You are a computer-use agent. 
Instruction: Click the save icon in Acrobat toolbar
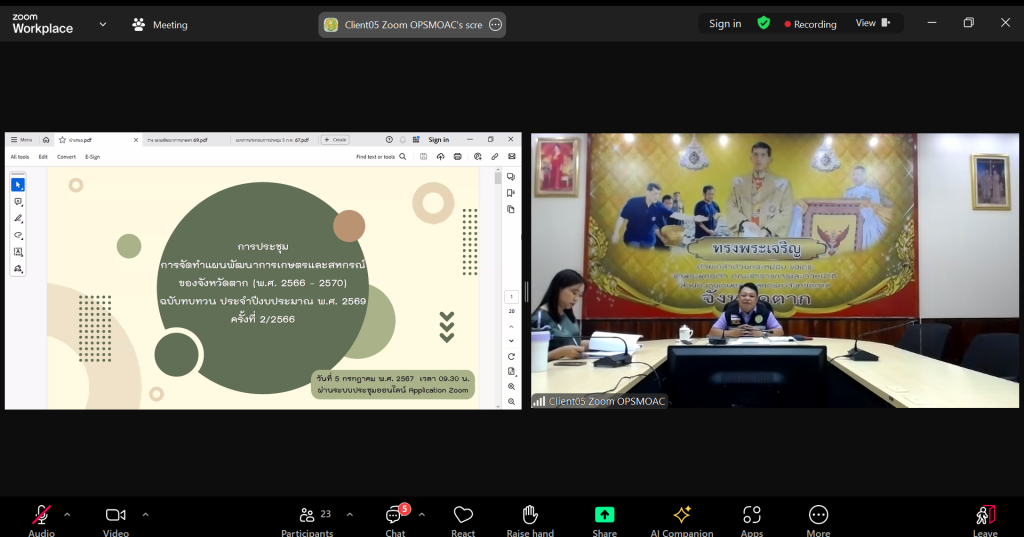(x=424, y=157)
